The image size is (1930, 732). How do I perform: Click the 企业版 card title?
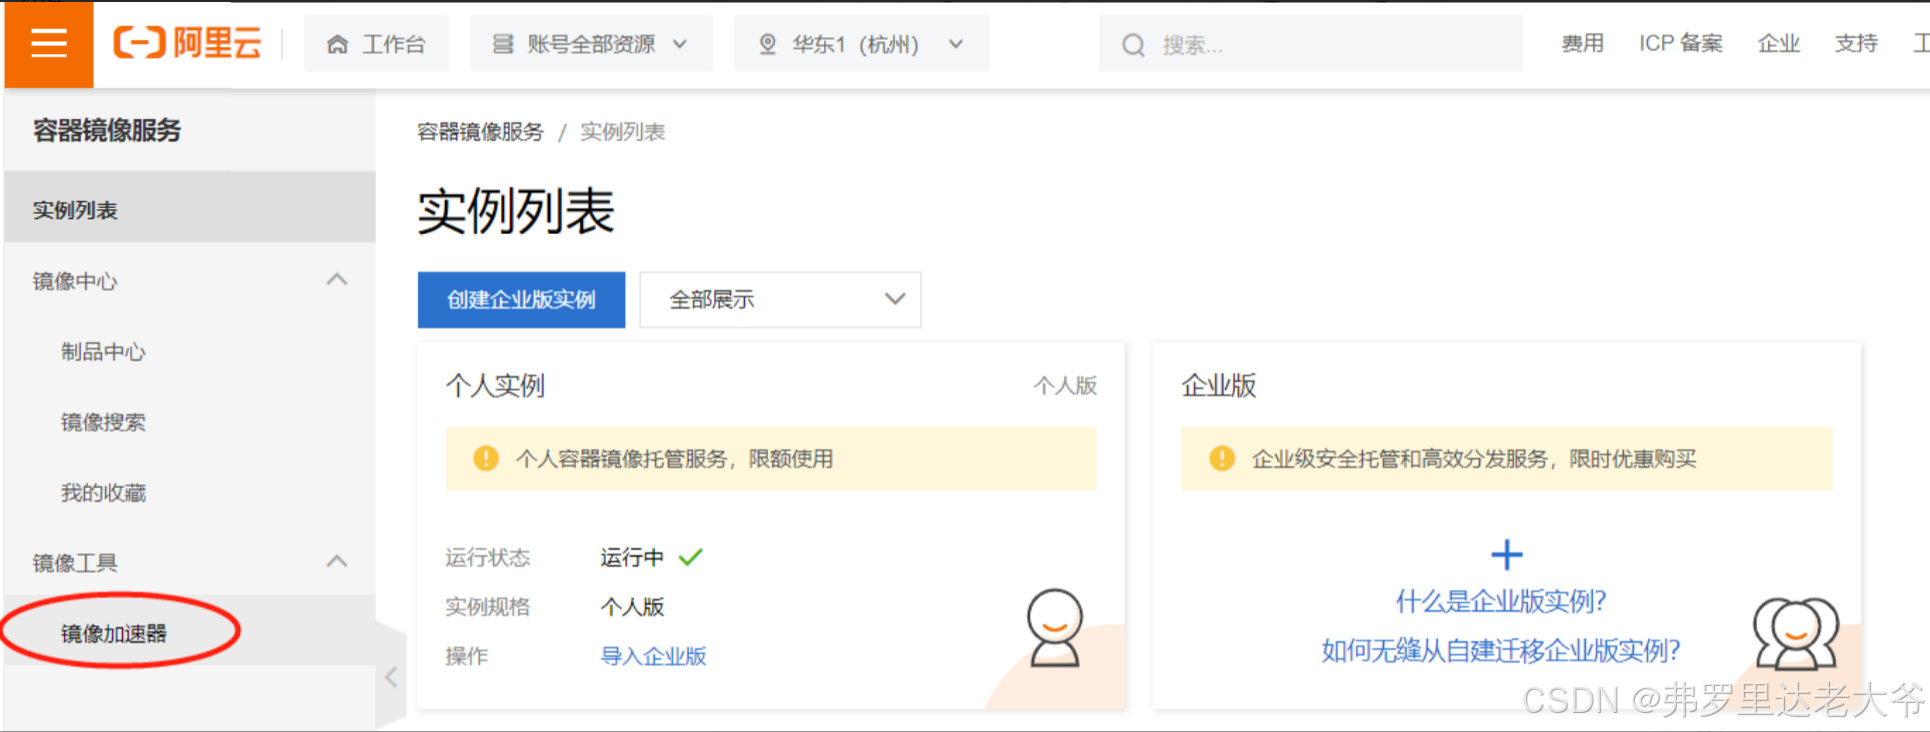1219,385
